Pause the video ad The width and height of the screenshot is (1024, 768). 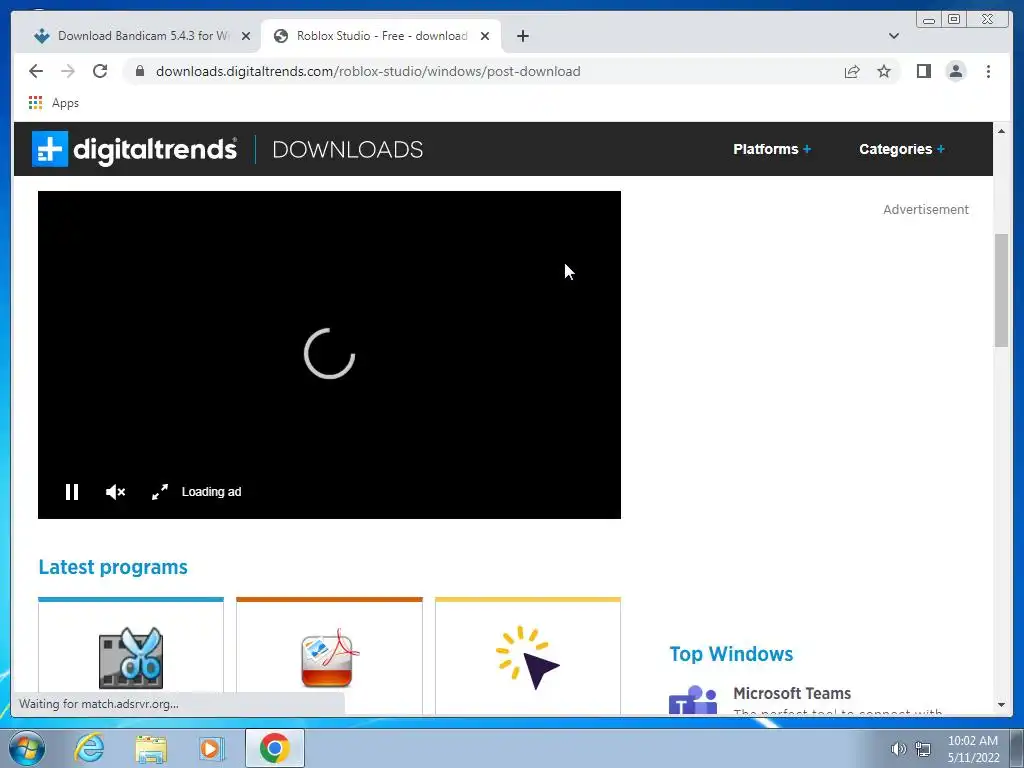72,492
